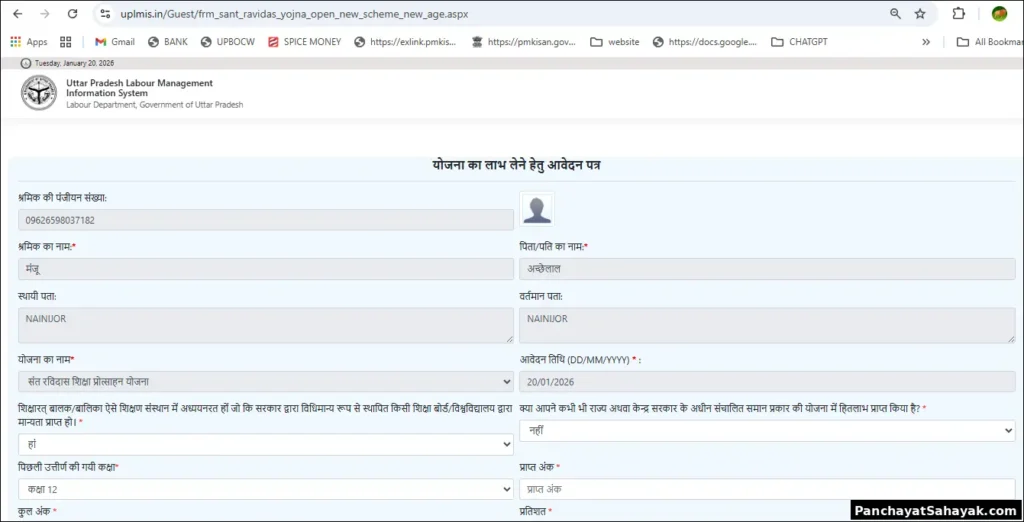This screenshot has width=1024, height=522.
Task: Open the CHATGPT bookmarks folder
Action: tap(799, 42)
